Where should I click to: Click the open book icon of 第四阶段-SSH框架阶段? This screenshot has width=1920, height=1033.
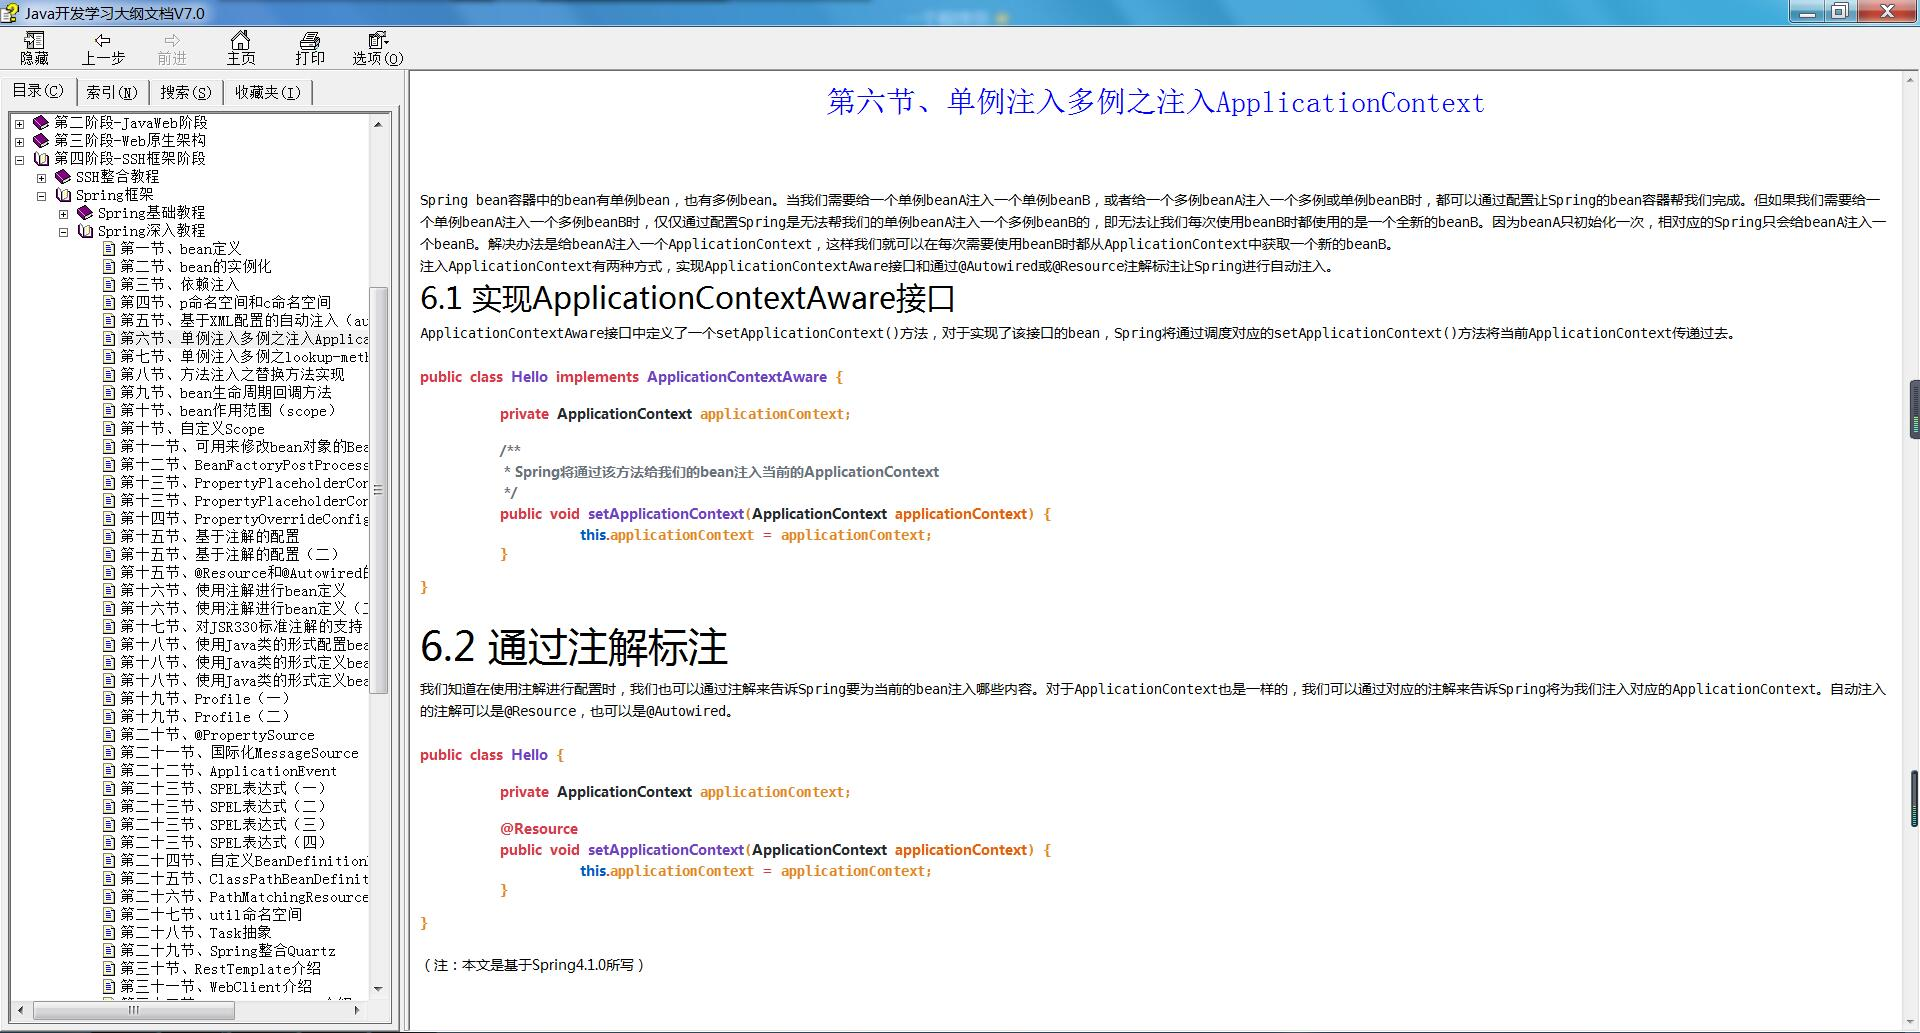tap(41, 159)
